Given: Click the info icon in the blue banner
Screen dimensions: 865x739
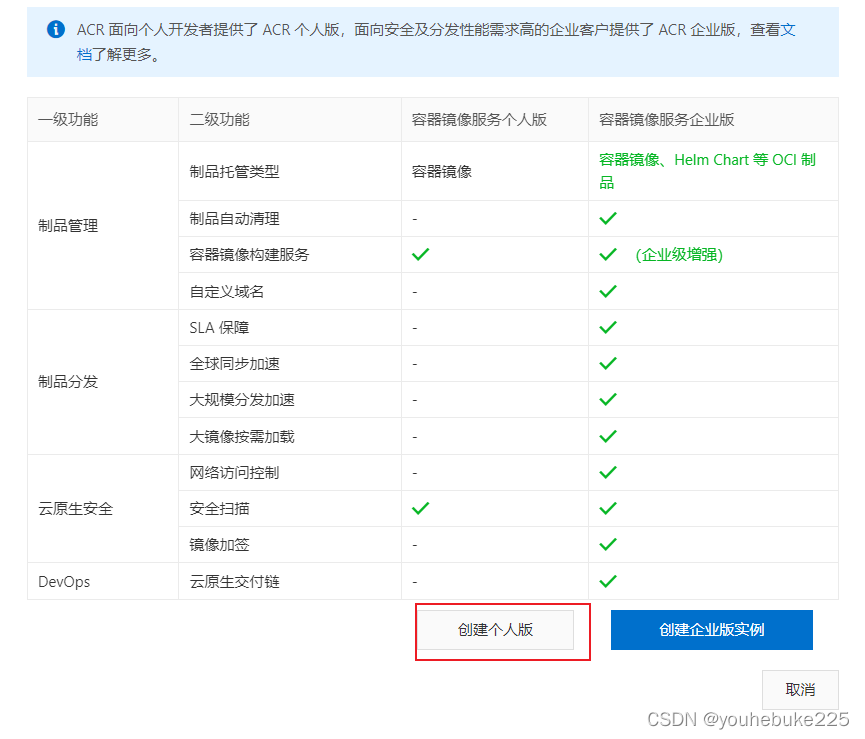Looking at the screenshot, I should 56,29.
